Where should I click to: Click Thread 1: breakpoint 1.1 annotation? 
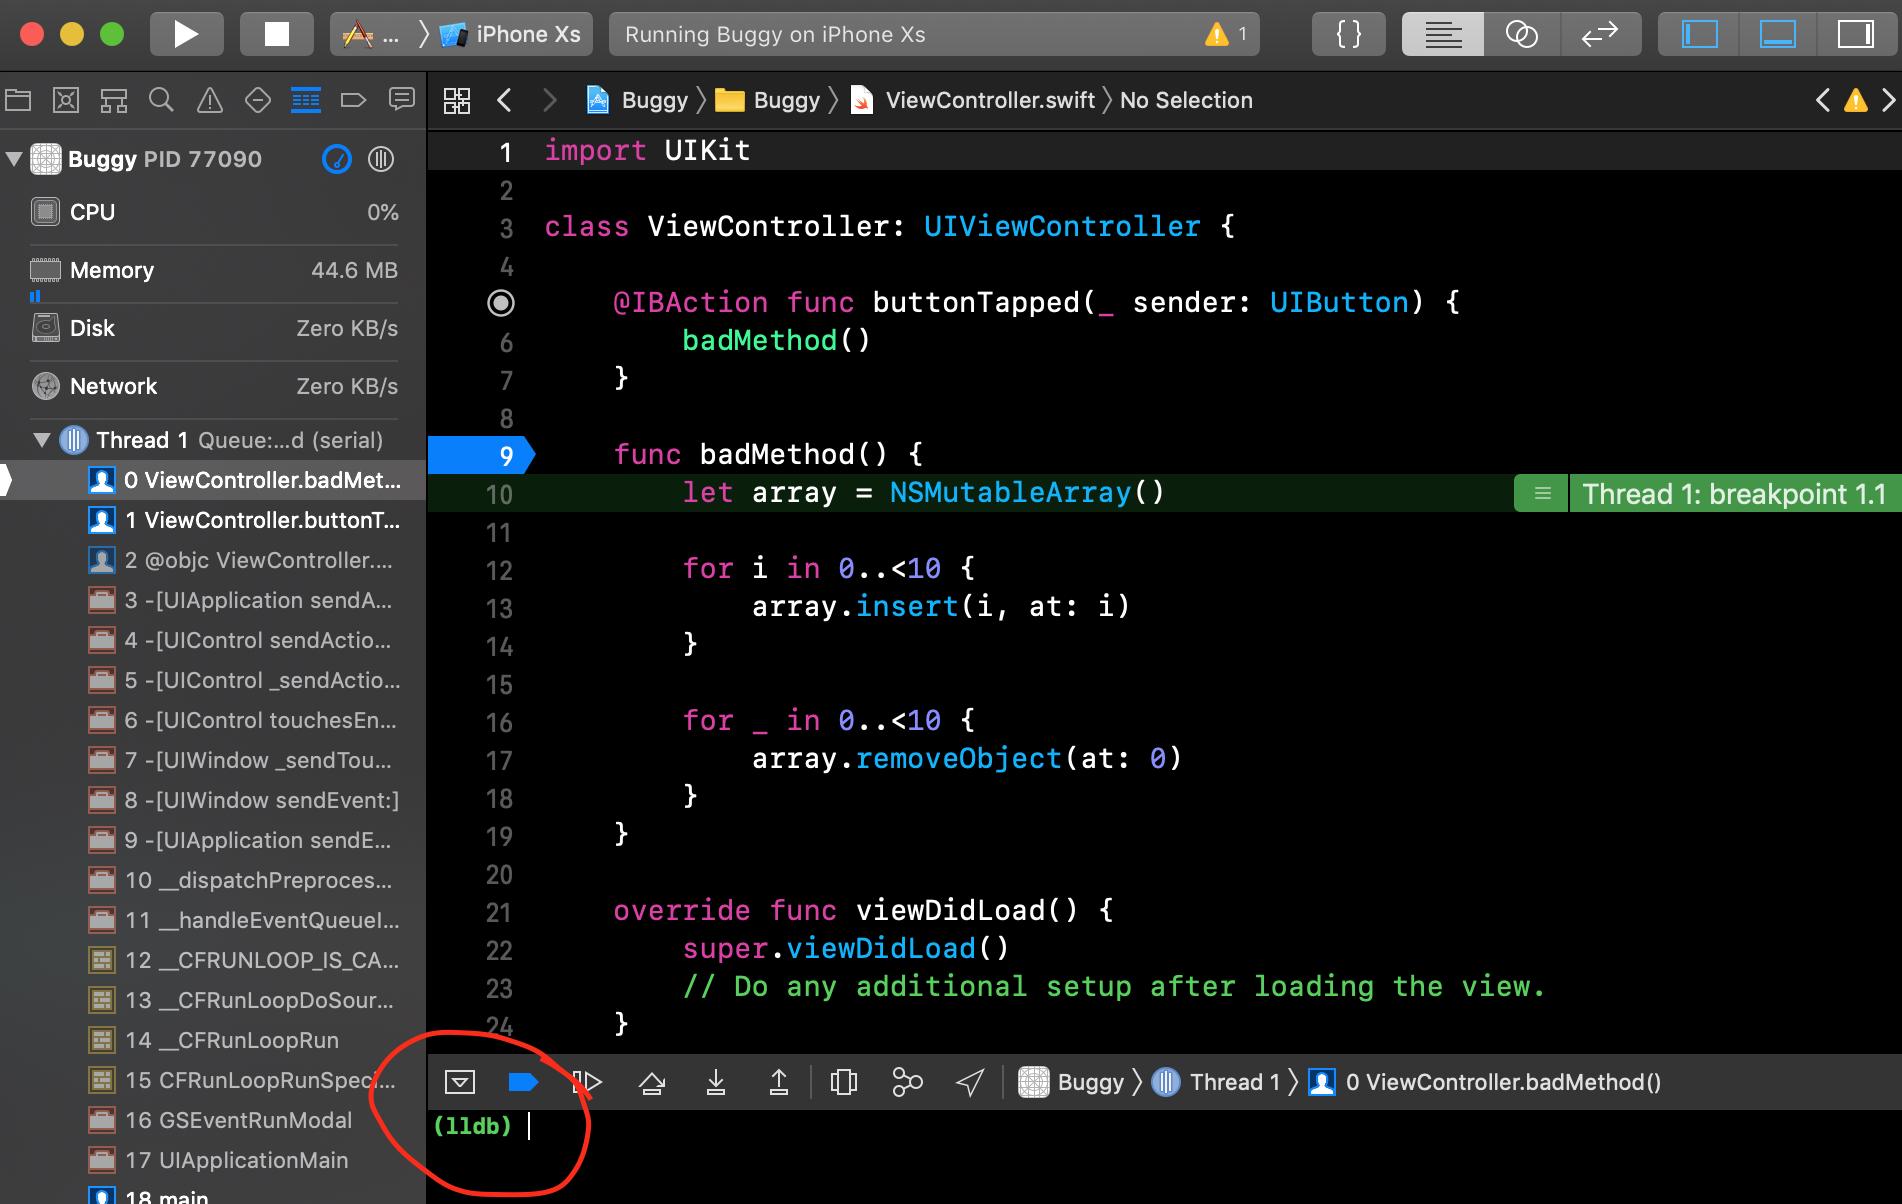coord(1734,494)
